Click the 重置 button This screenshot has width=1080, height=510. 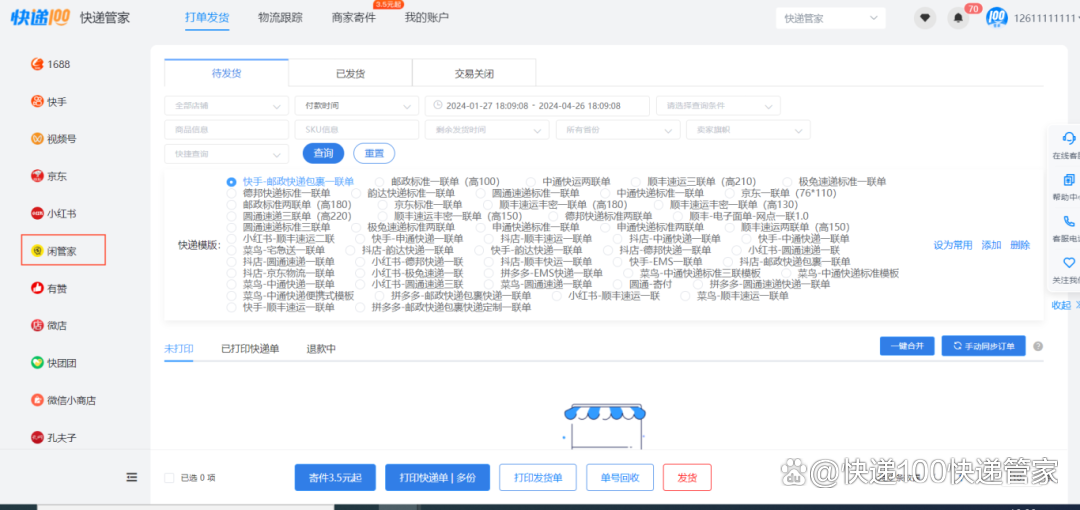[x=374, y=154]
